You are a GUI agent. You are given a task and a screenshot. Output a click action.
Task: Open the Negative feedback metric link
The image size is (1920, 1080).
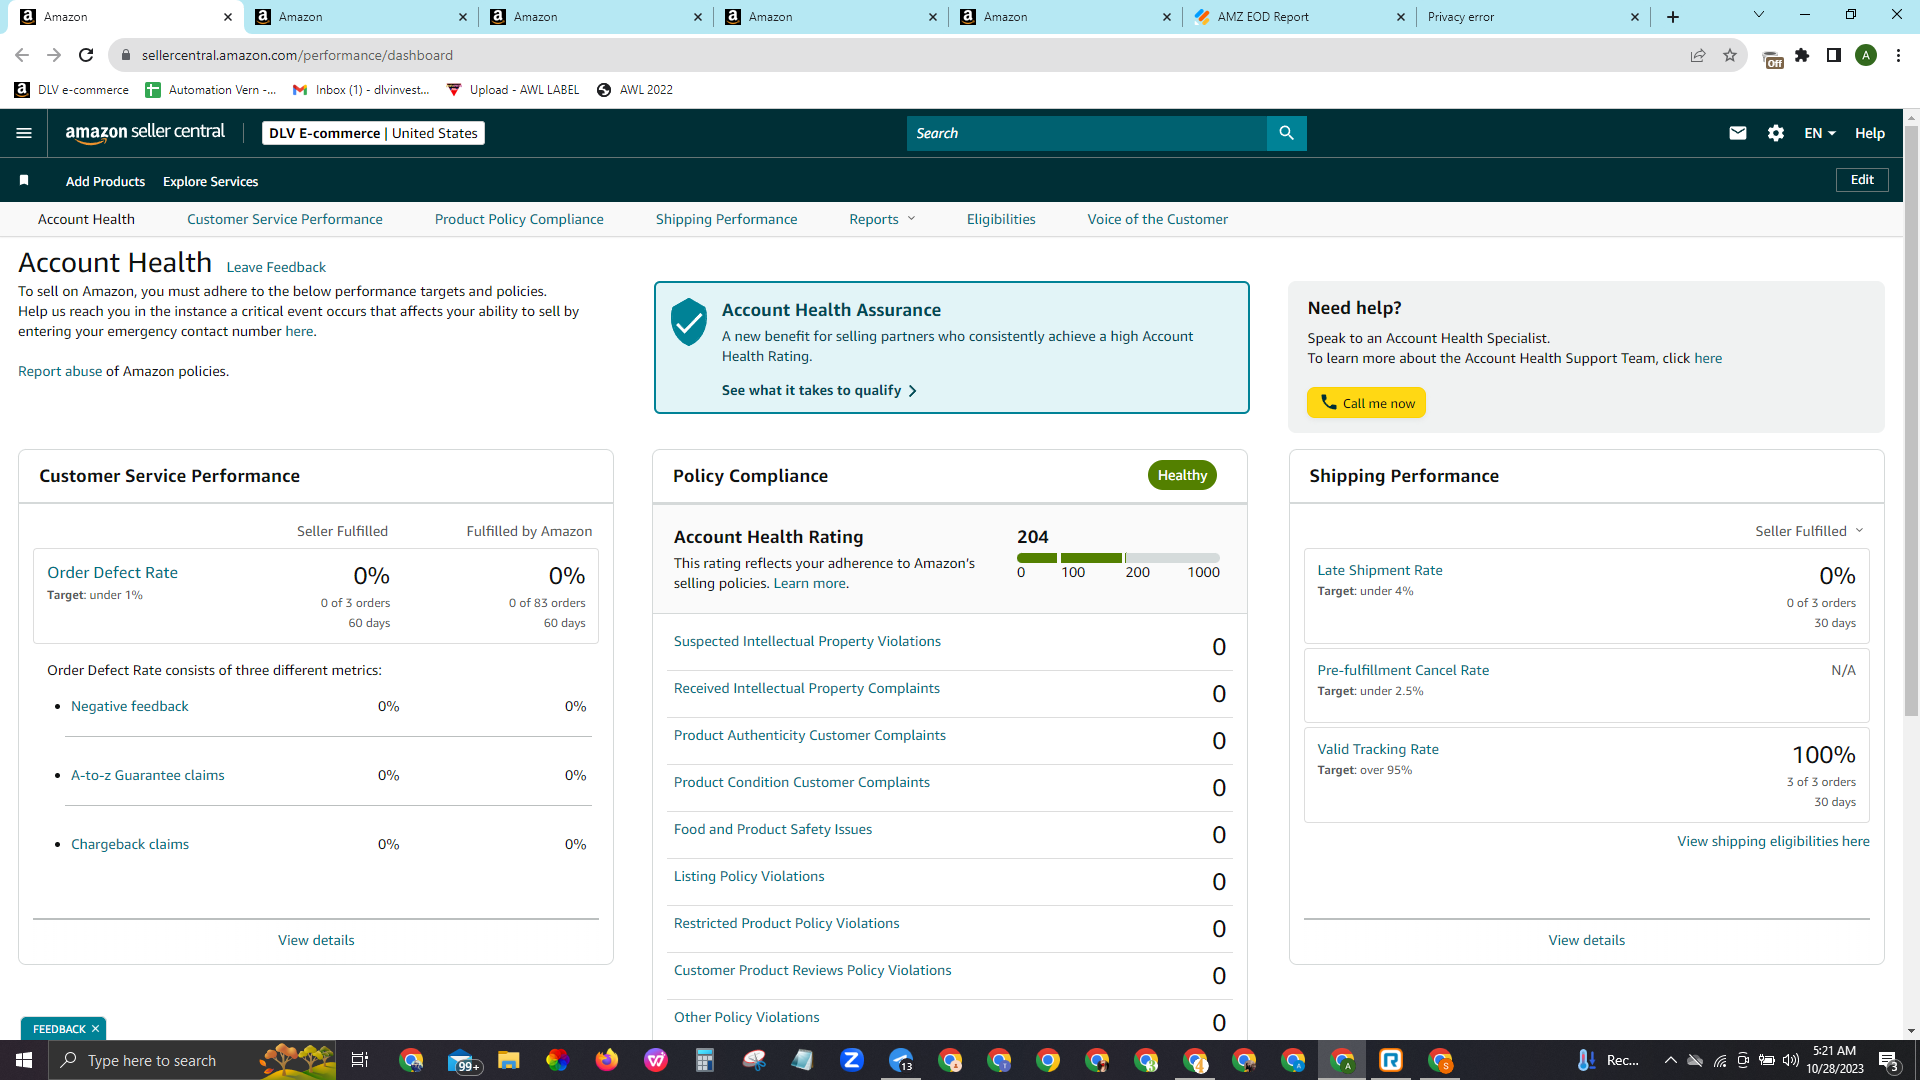click(130, 706)
